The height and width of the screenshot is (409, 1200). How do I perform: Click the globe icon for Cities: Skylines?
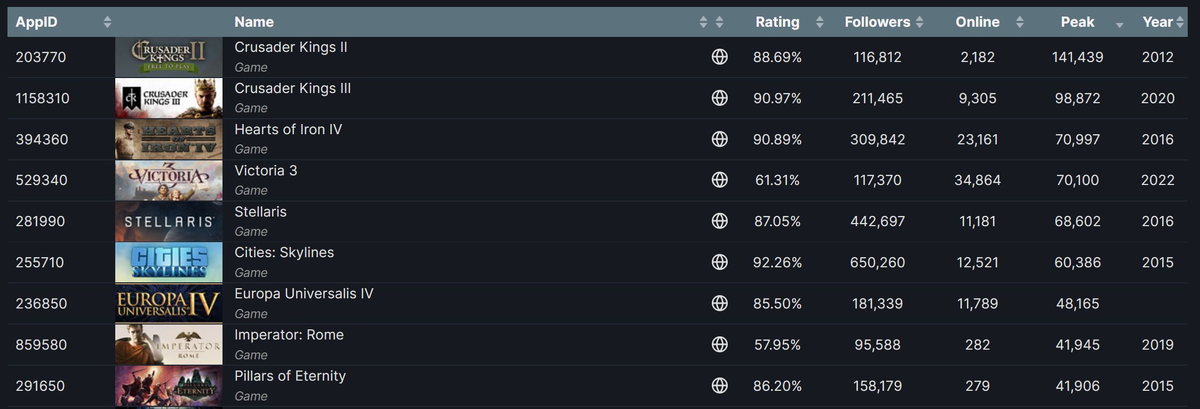point(718,263)
